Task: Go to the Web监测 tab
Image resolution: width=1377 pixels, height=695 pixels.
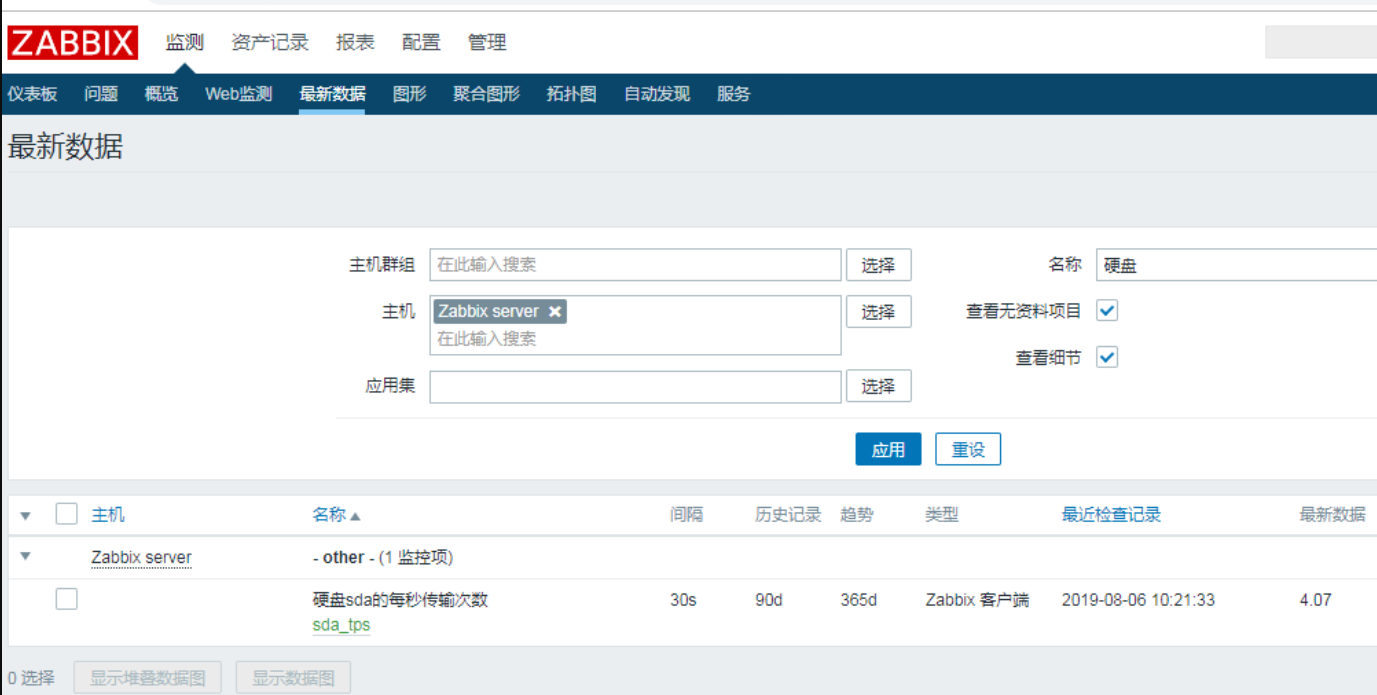Action: [238, 94]
